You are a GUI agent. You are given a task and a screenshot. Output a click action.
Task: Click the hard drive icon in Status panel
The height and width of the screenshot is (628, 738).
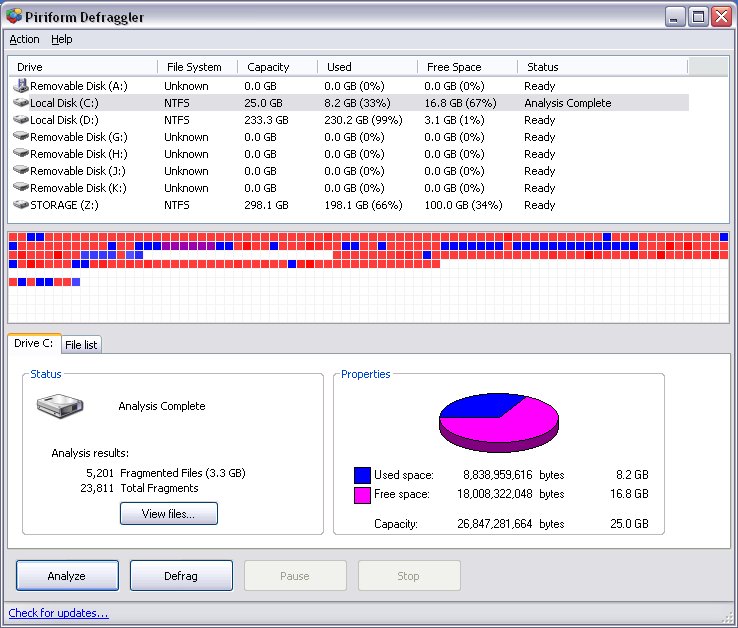[61, 405]
